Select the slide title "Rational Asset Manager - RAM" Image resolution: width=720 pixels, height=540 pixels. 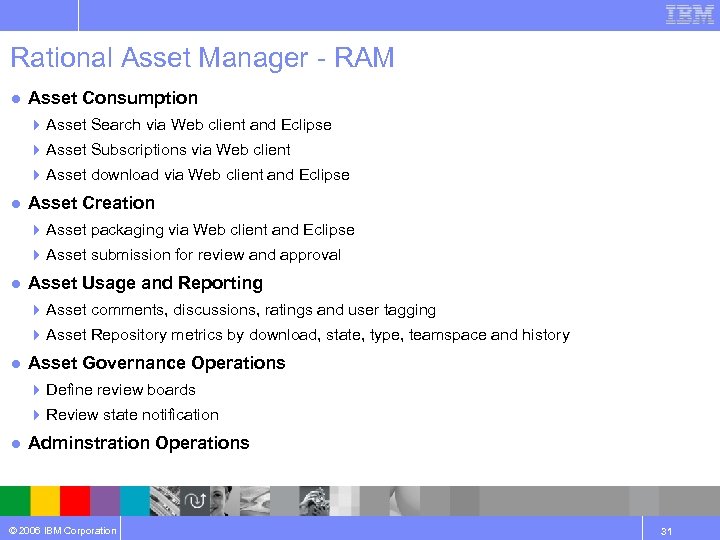point(202,58)
